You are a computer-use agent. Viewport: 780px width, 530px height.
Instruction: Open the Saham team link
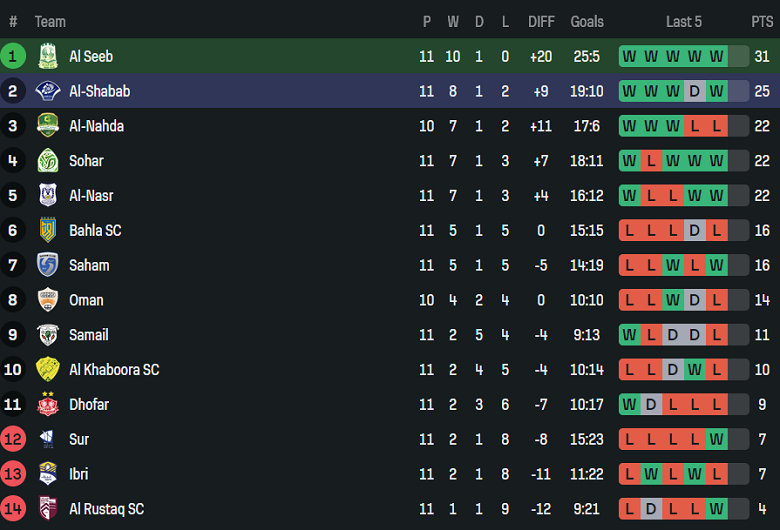pyautogui.click(x=89, y=265)
